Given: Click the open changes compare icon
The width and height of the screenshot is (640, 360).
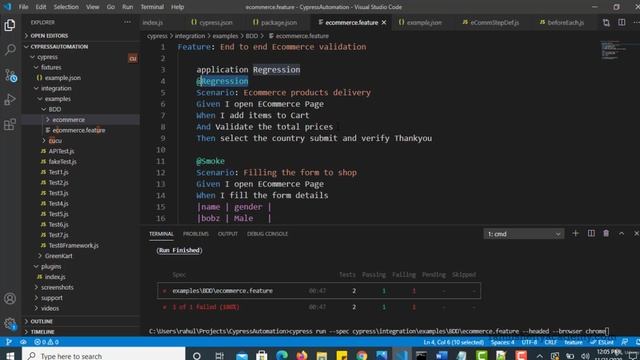Looking at the screenshot, I should click(606, 22).
